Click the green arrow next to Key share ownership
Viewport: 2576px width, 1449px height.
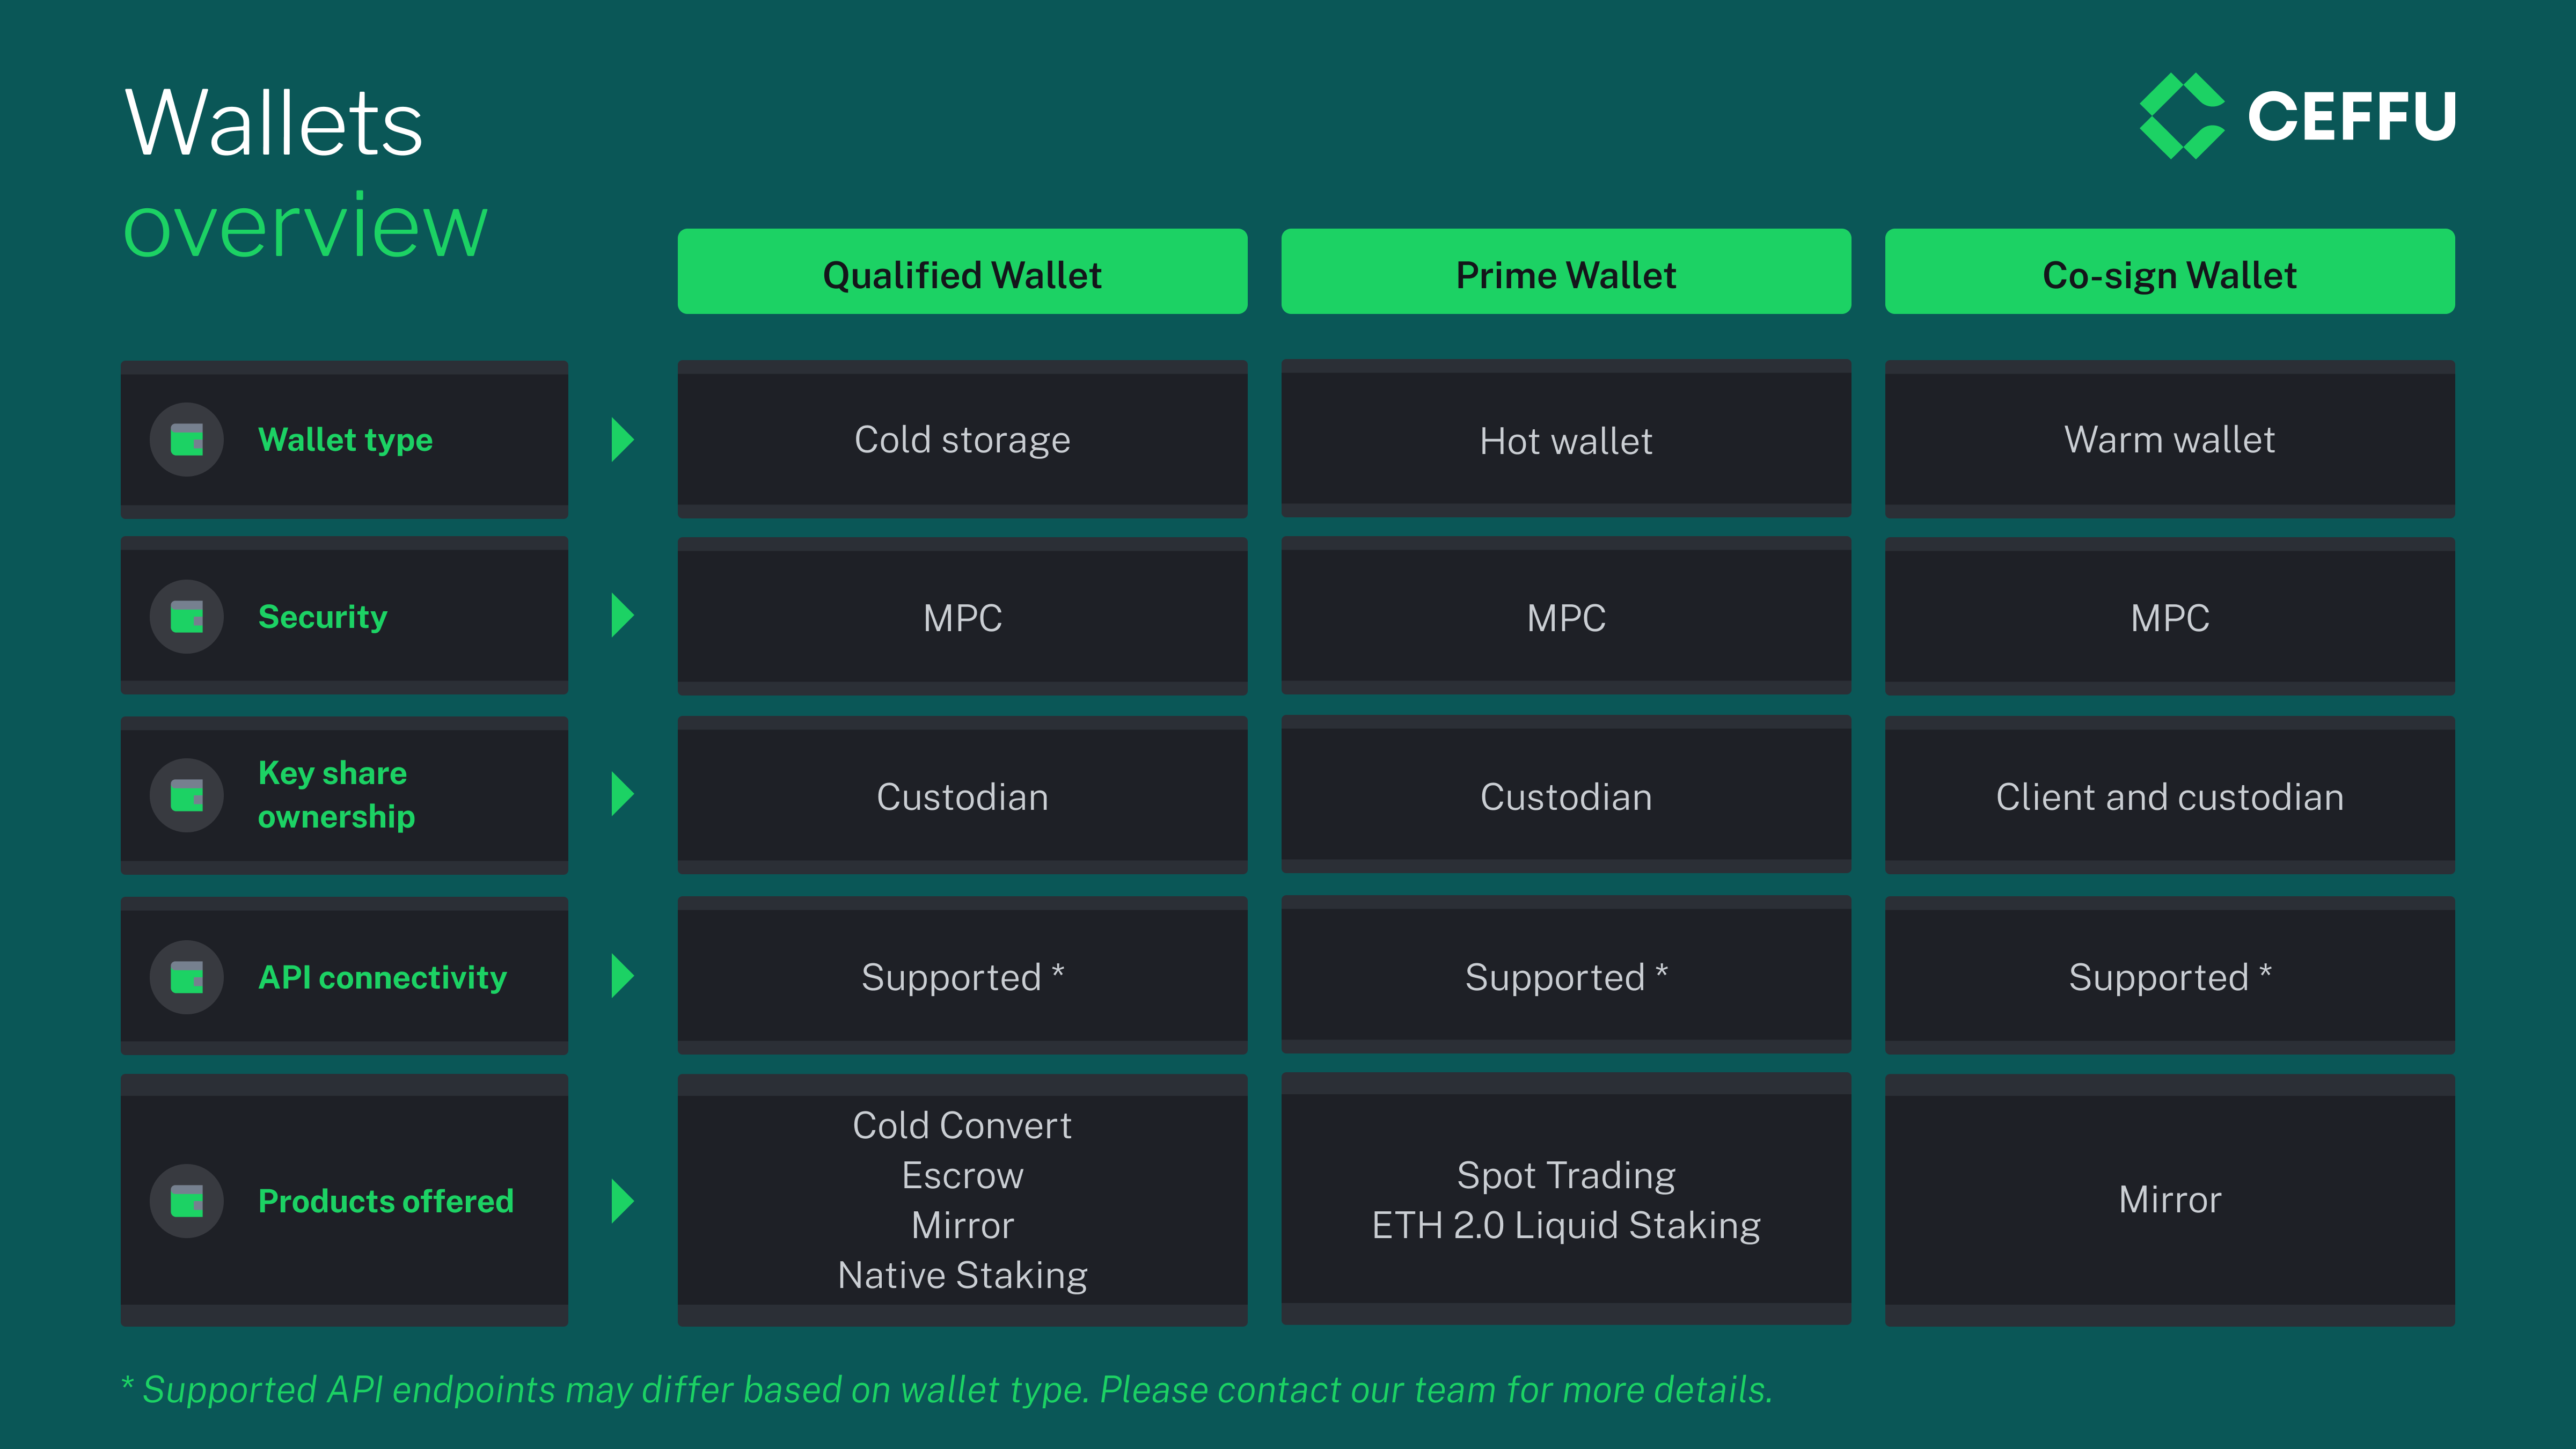tap(623, 794)
